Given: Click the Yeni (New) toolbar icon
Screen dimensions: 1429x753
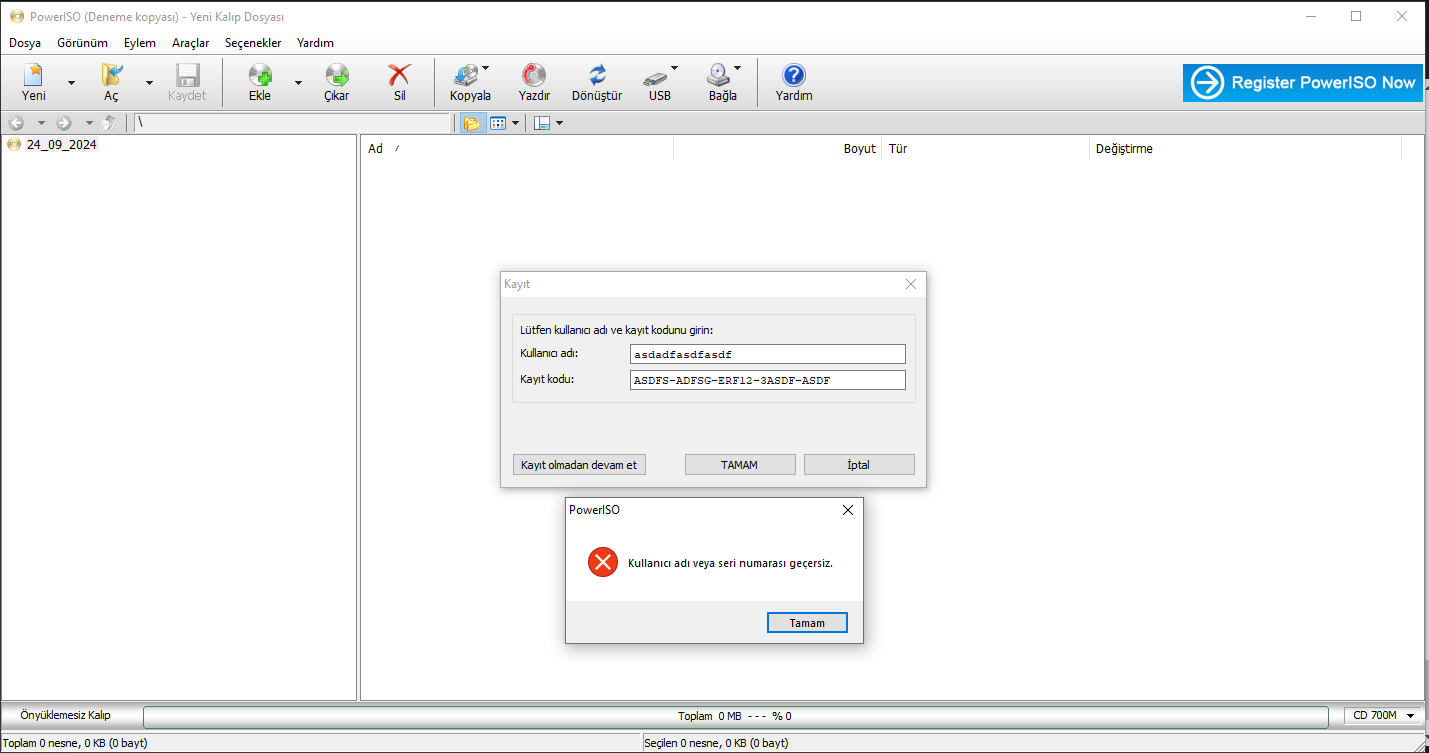Looking at the screenshot, I should pos(34,82).
